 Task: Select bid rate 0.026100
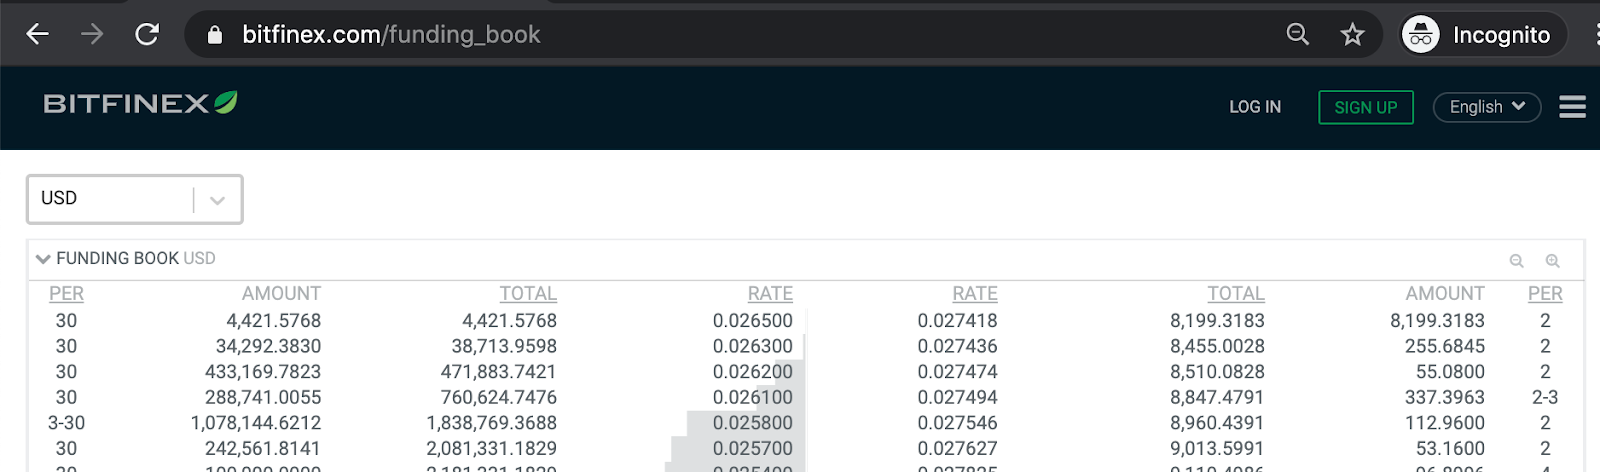pos(753,398)
